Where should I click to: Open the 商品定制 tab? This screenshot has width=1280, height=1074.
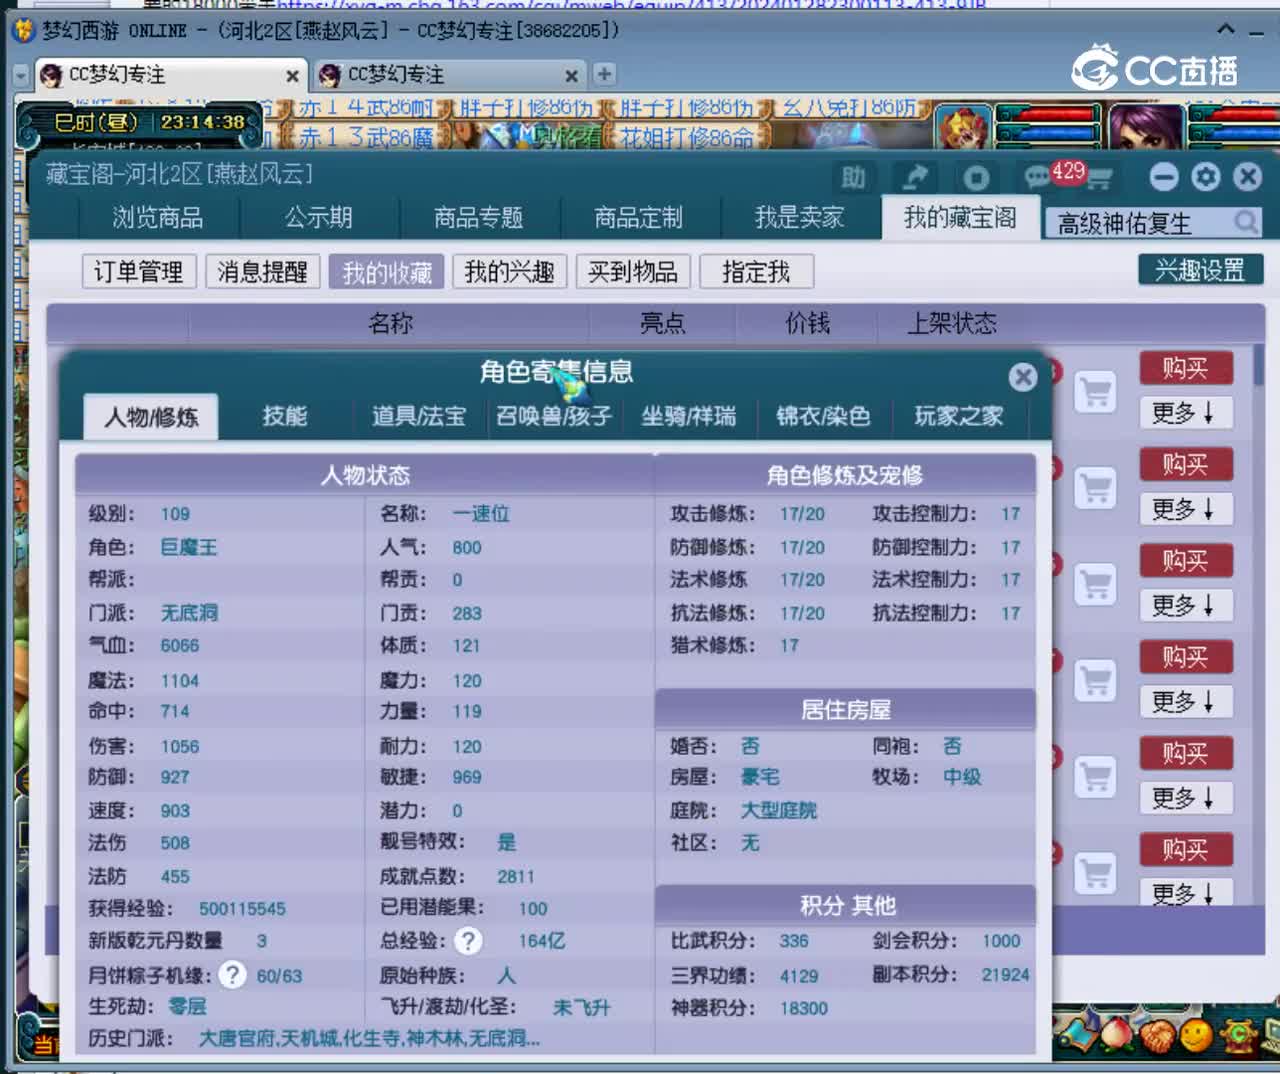[639, 217]
